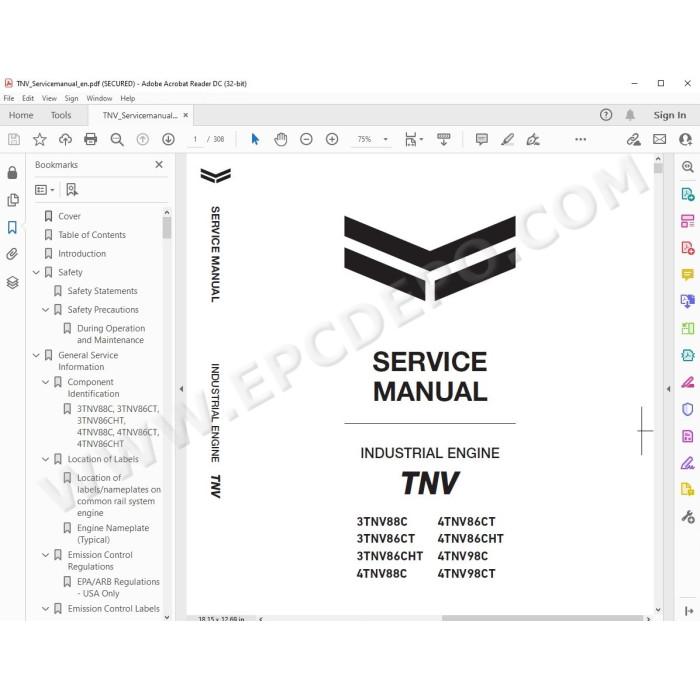Open bookmark options dropdown
This screenshot has height=700, width=700.
[45, 190]
